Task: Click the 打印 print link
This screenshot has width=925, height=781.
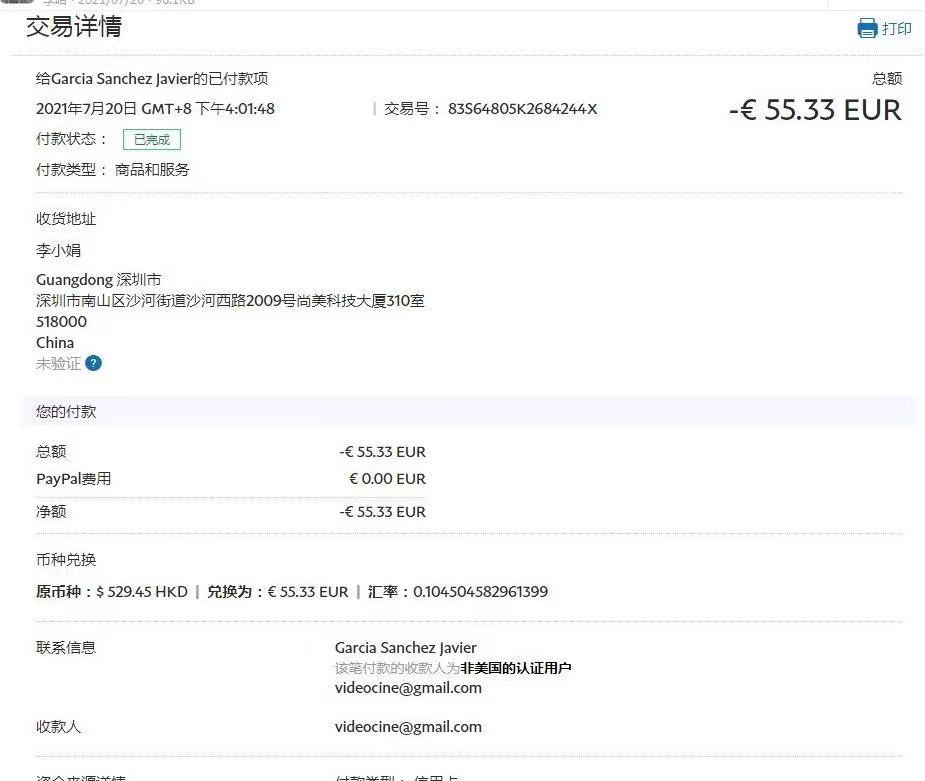Action: pyautogui.click(x=896, y=28)
